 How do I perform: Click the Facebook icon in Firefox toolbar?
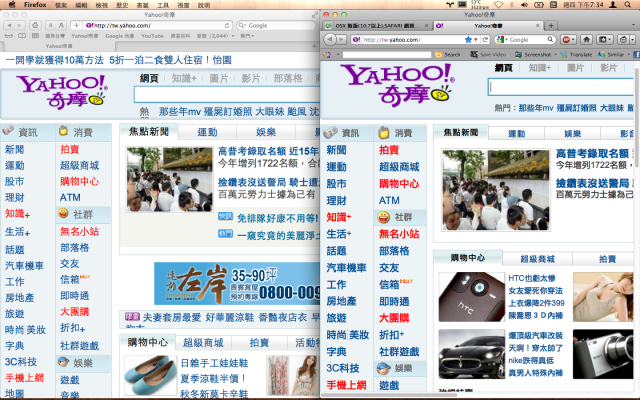(x=636, y=54)
